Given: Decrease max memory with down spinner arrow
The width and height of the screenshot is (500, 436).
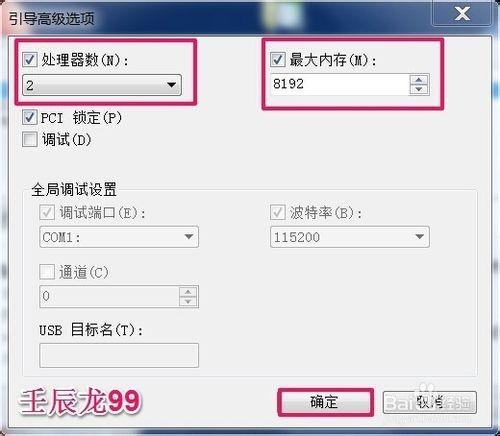Looking at the screenshot, I should (x=419, y=90).
